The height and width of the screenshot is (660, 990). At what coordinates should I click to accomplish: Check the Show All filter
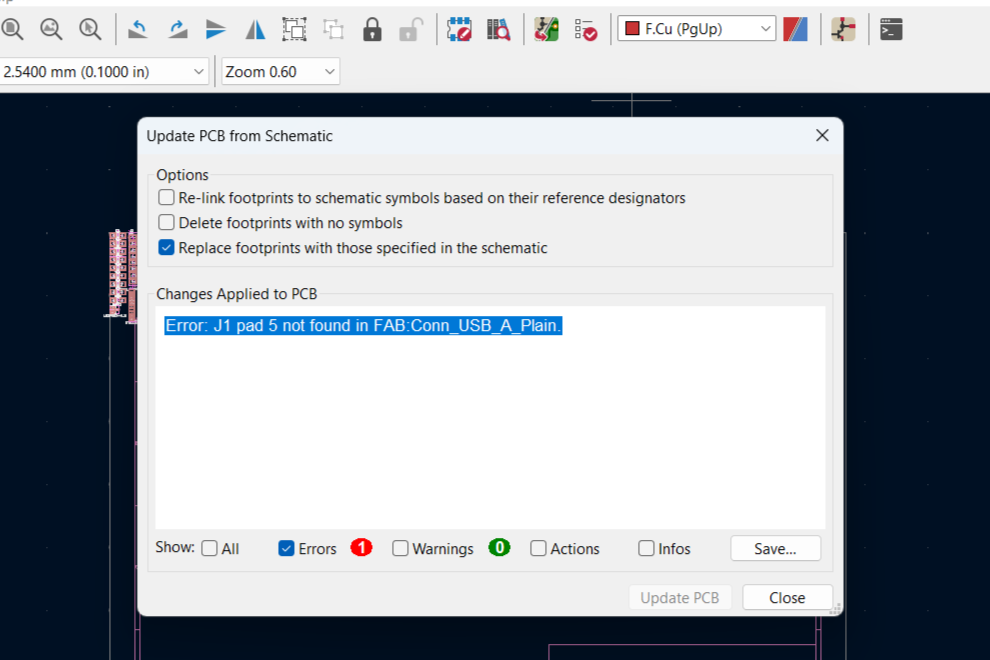(x=209, y=548)
